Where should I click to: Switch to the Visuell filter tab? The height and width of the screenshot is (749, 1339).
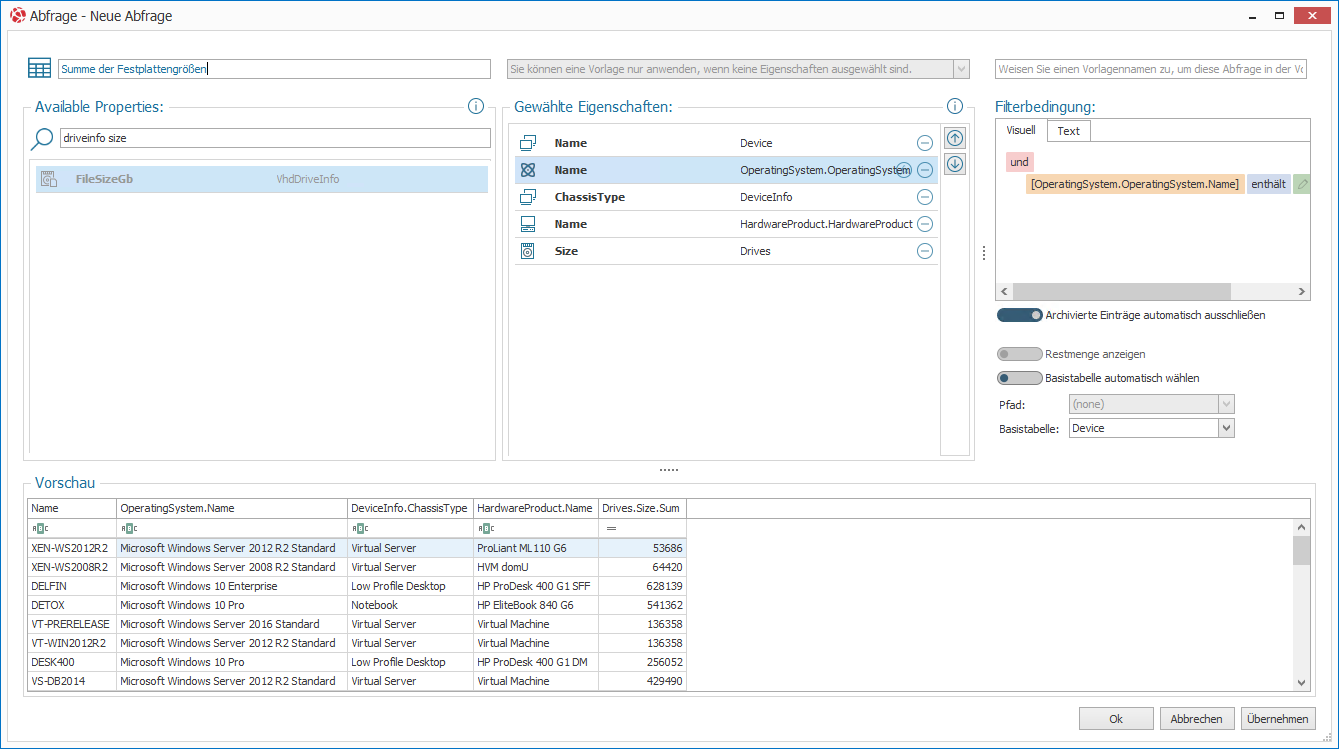[x=1021, y=130]
